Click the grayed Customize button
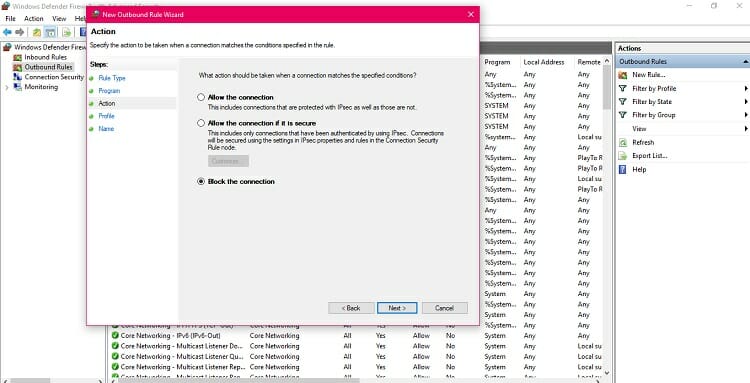Viewport: 750px width, 383px height. click(x=228, y=161)
